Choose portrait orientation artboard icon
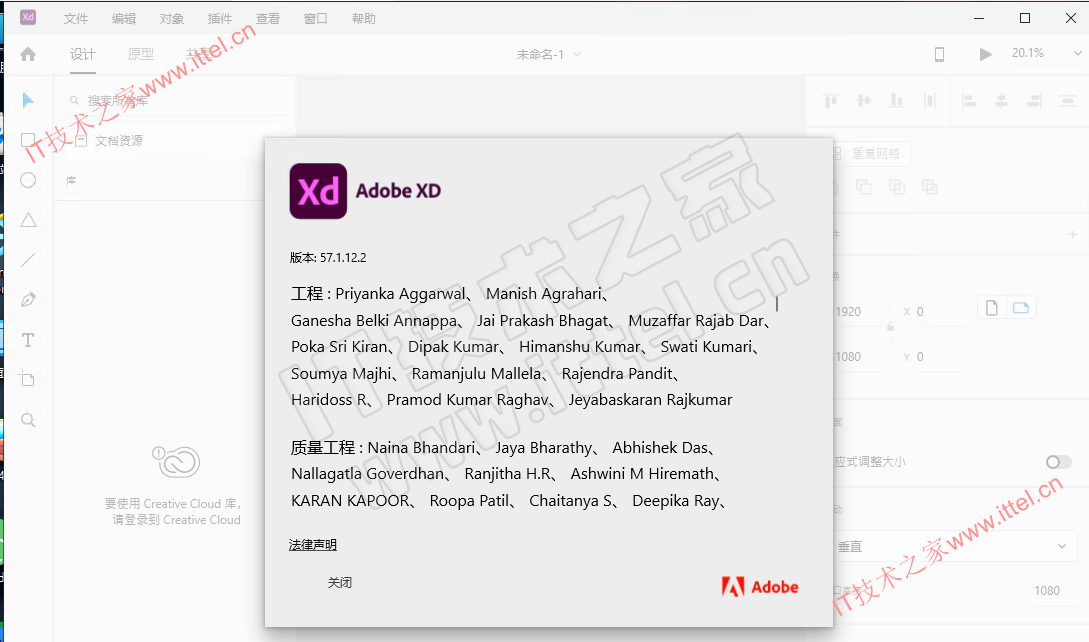This screenshot has width=1089, height=642. [992, 308]
